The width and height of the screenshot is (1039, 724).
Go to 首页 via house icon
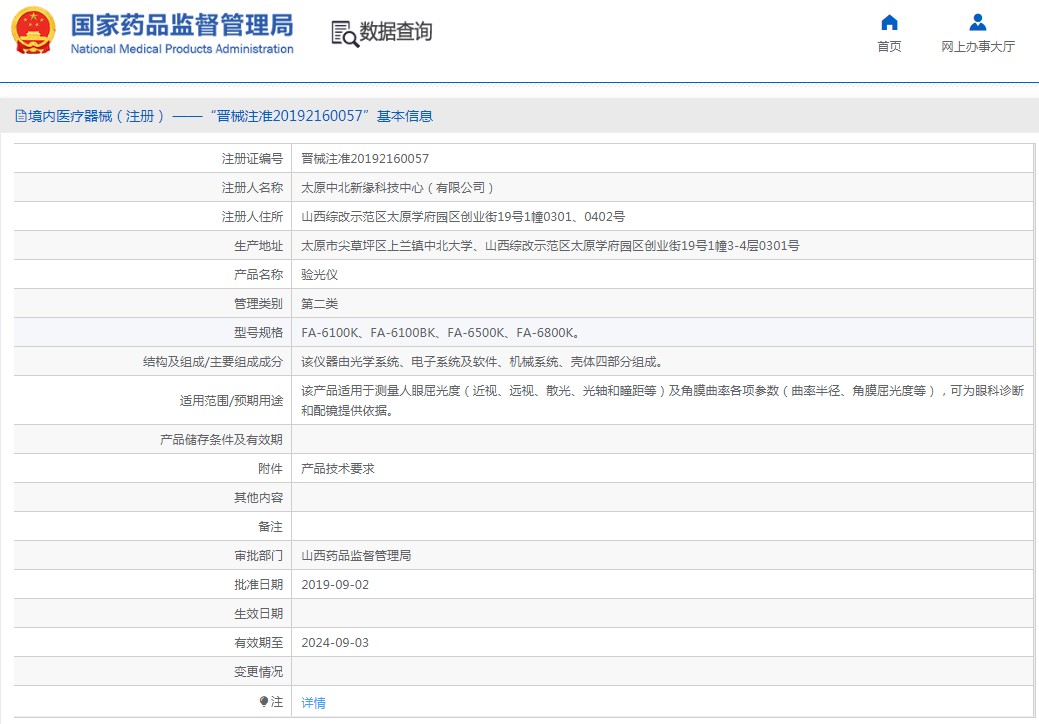[x=889, y=23]
